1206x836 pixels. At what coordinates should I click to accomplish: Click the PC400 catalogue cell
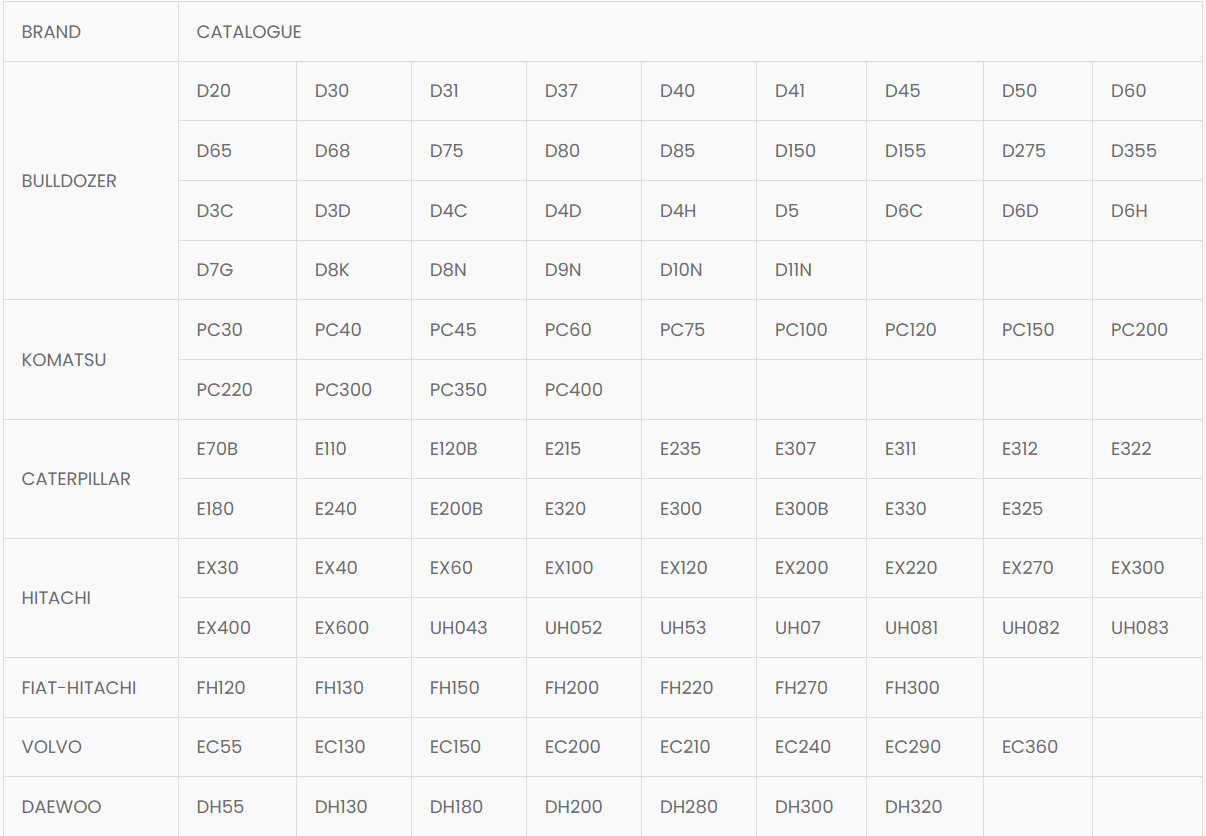584,390
